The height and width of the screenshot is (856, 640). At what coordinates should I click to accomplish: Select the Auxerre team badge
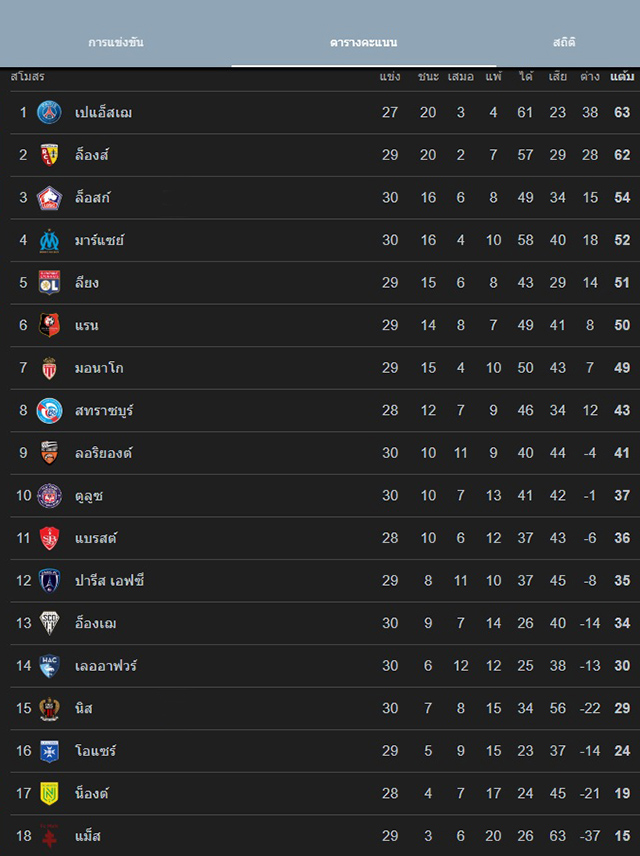49,751
